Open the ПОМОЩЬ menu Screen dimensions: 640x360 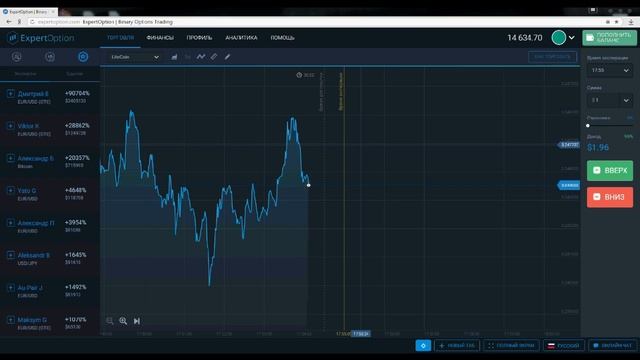coord(282,38)
